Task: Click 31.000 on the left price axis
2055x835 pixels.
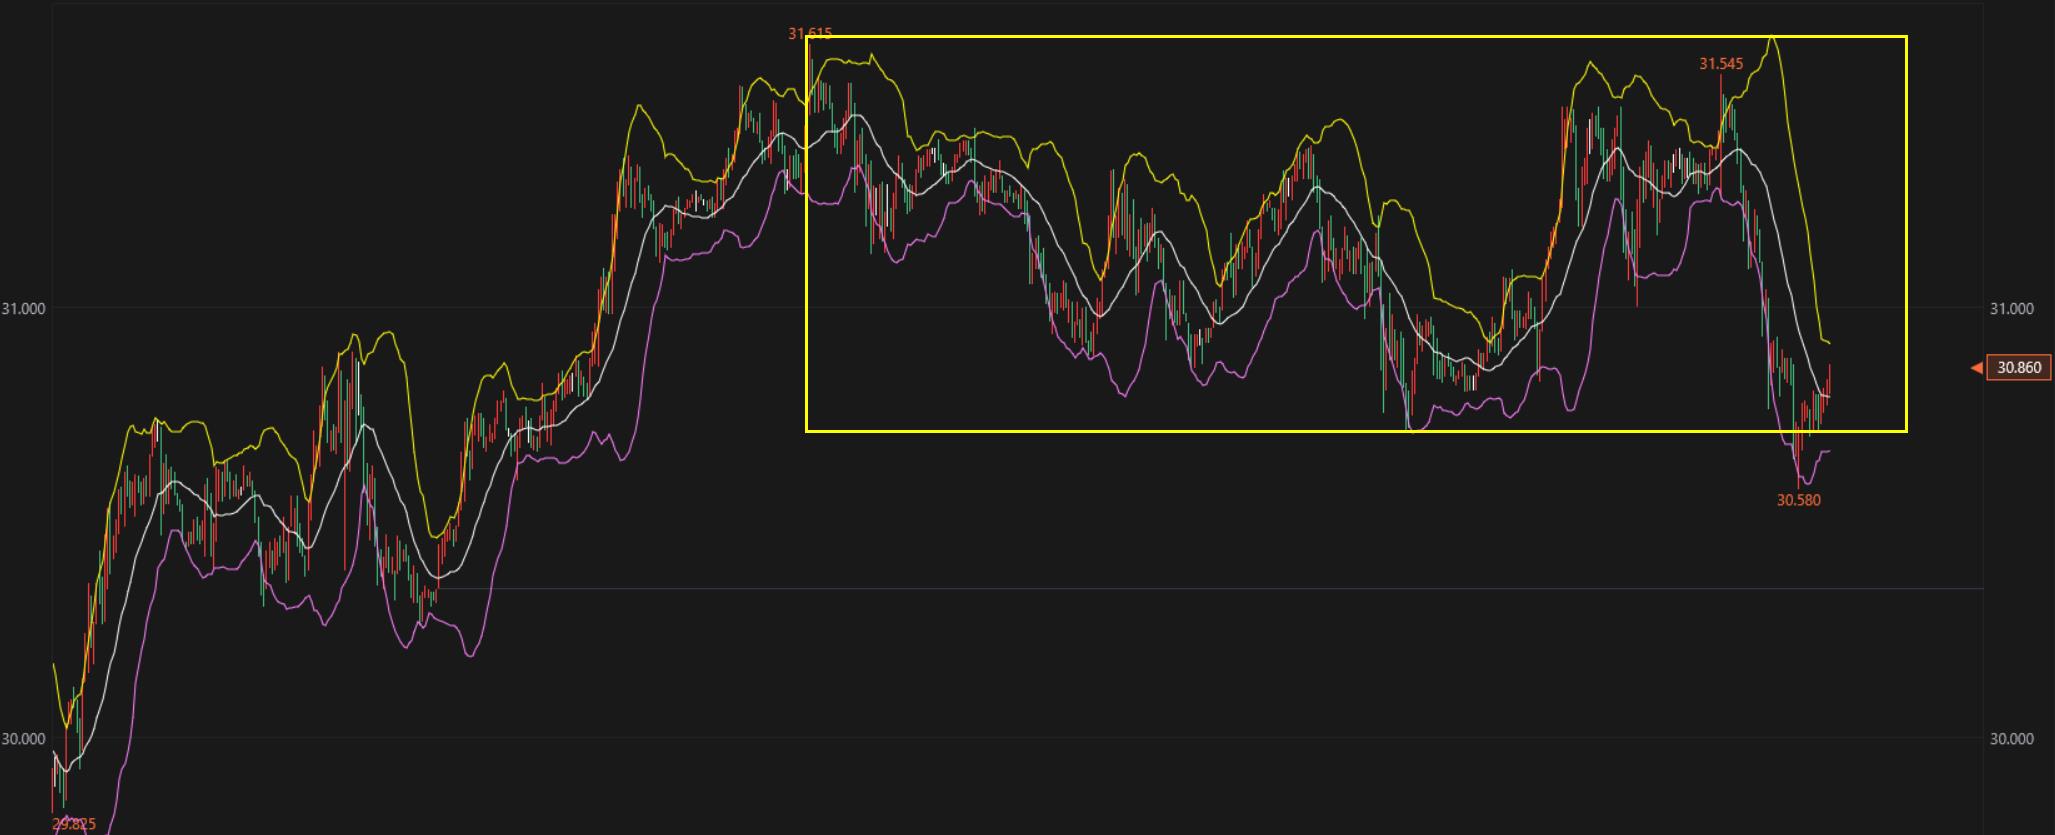Action: coord(23,309)
